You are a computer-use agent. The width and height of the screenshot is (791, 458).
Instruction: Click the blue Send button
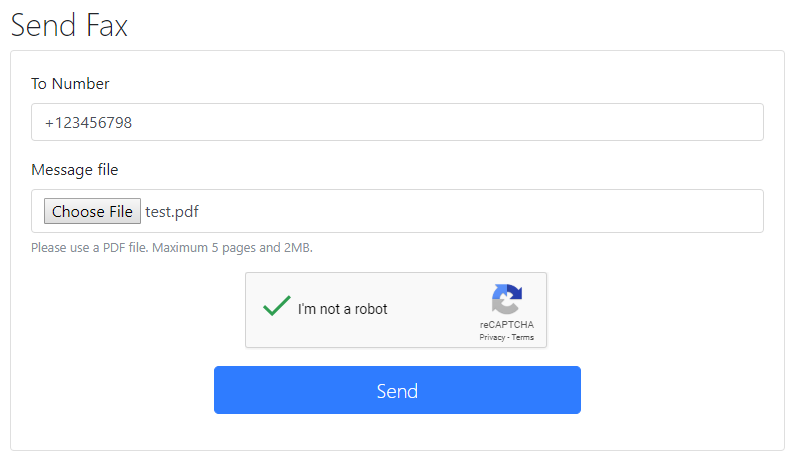[x=397, y=390]
